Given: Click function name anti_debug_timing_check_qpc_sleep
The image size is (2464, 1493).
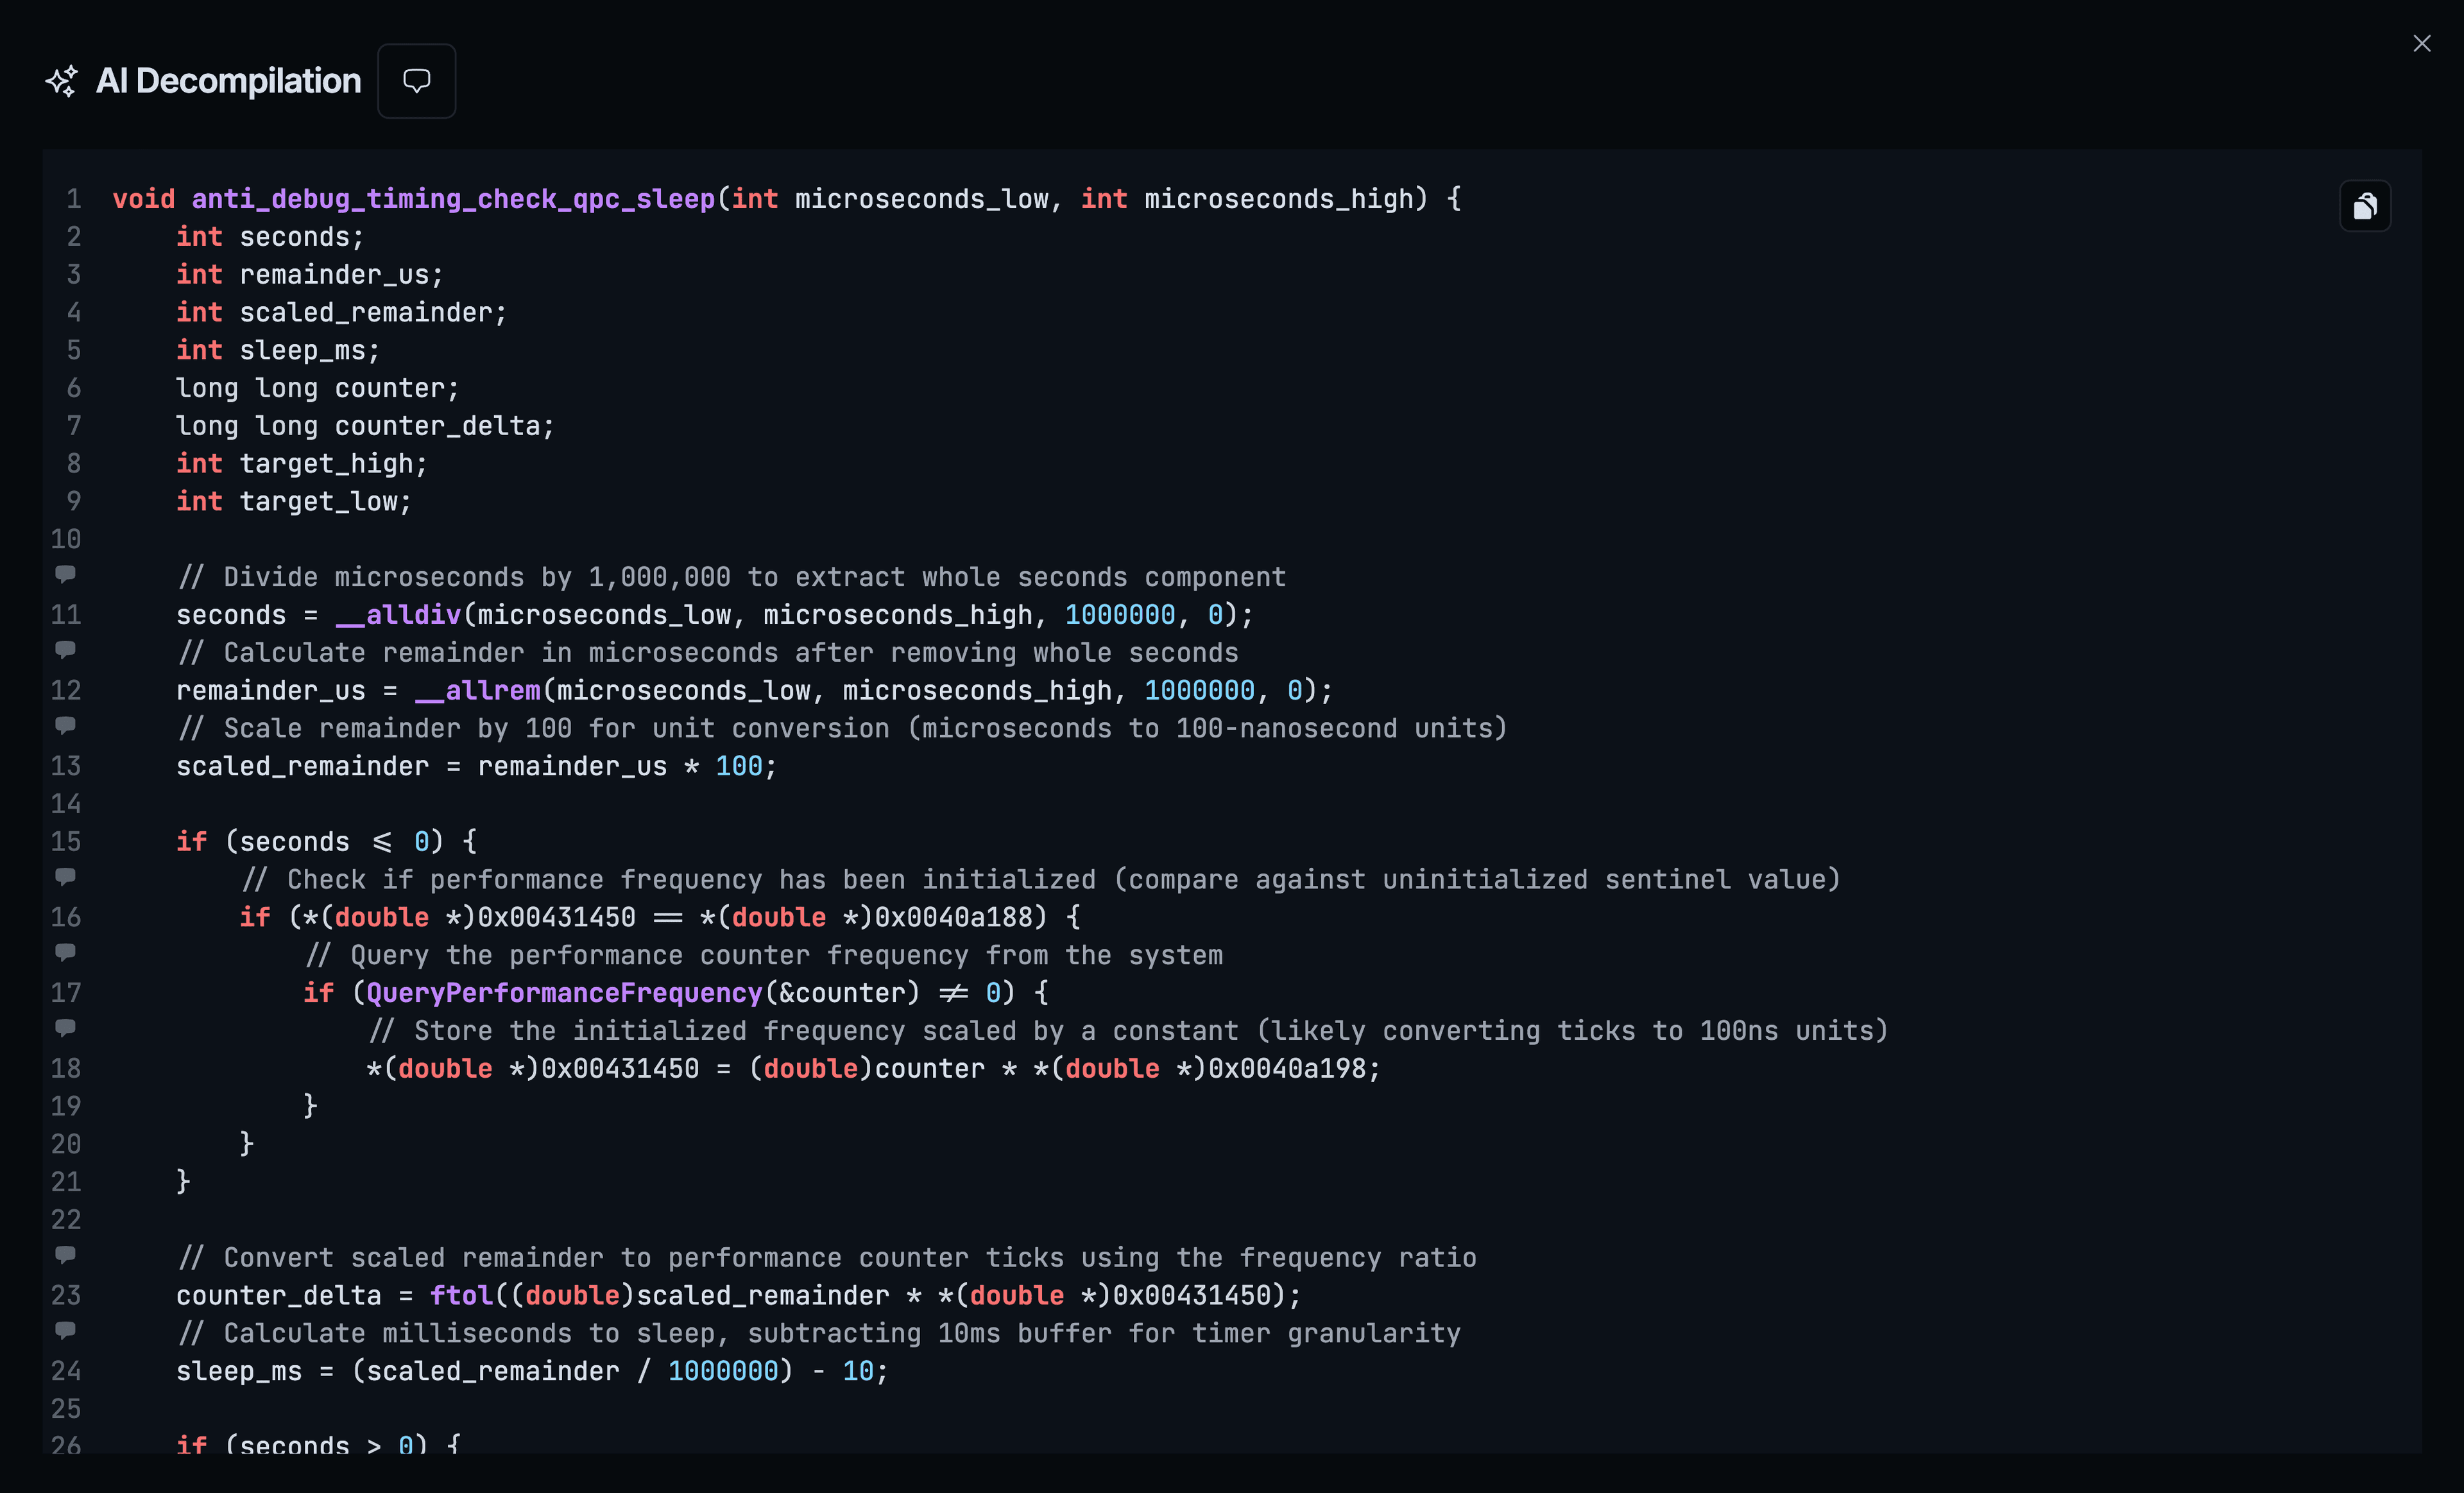Looking at the screenshot, I should 453,199.
